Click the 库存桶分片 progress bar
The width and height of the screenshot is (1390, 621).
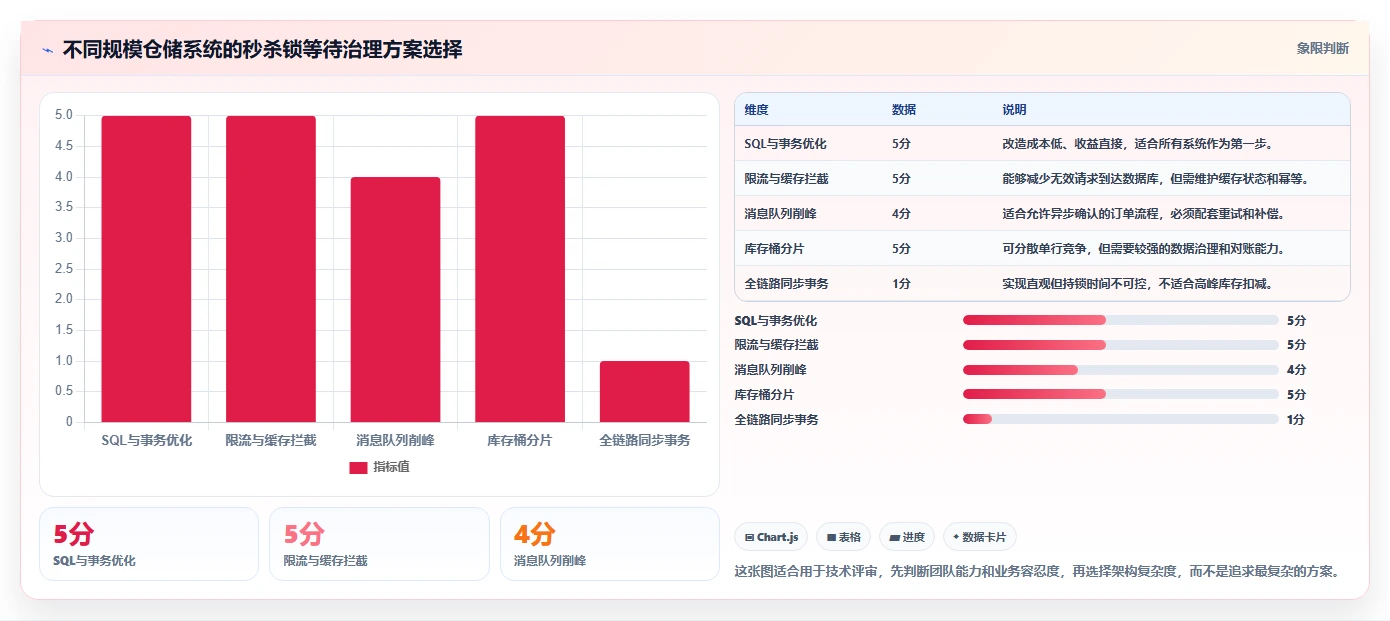[1120, 395]
